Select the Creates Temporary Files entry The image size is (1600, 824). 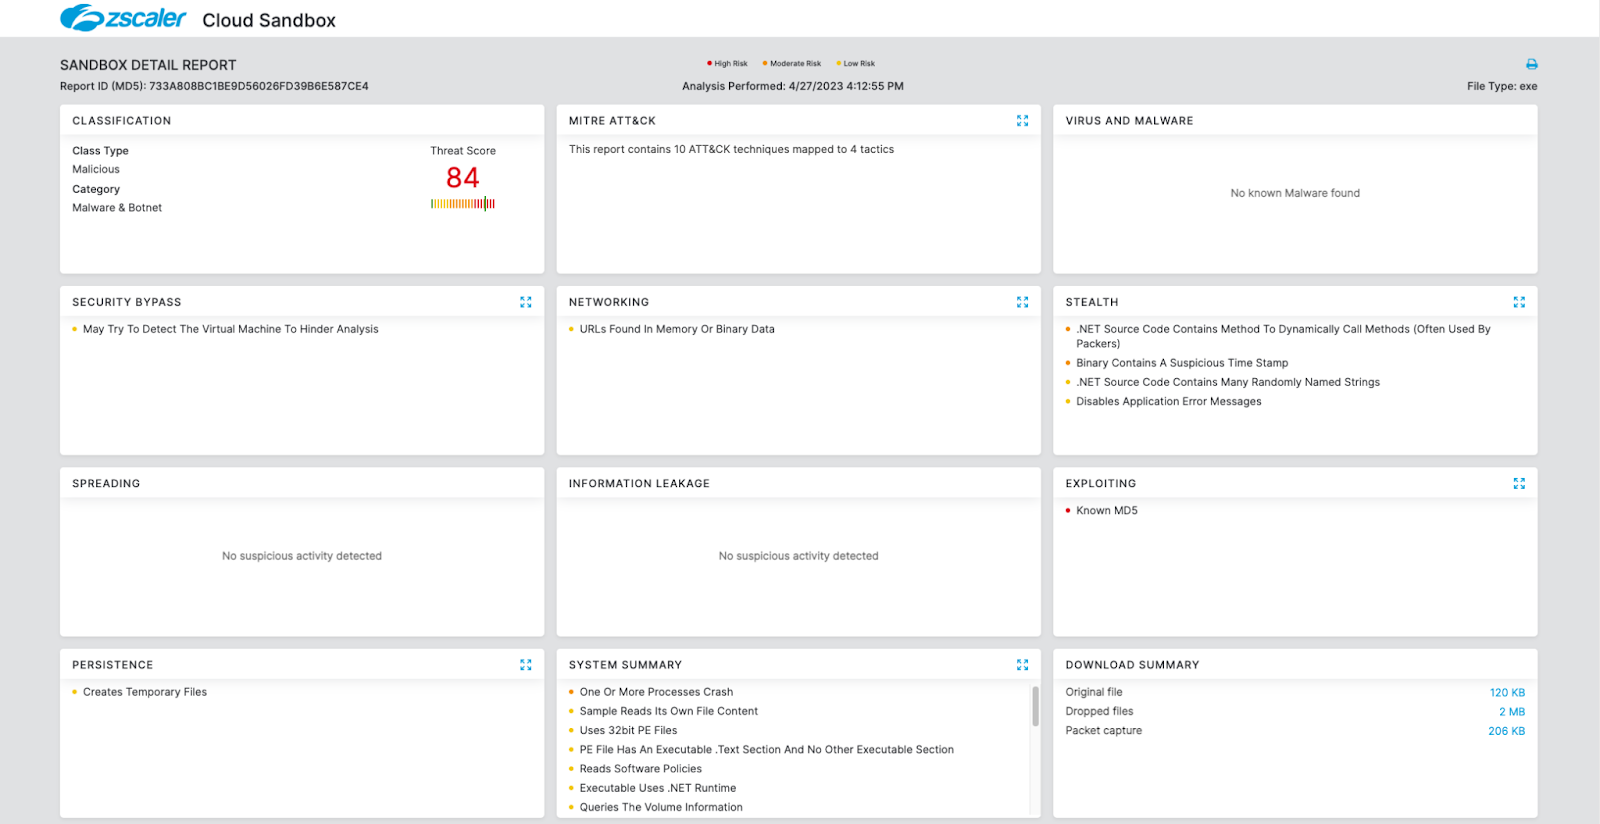[x=145, y=692]
